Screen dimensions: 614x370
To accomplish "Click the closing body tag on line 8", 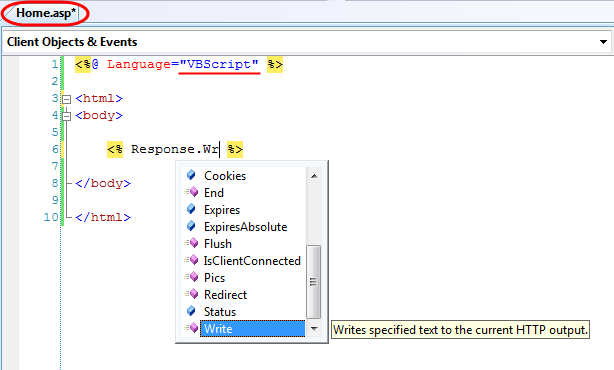I will coord(103,183).
